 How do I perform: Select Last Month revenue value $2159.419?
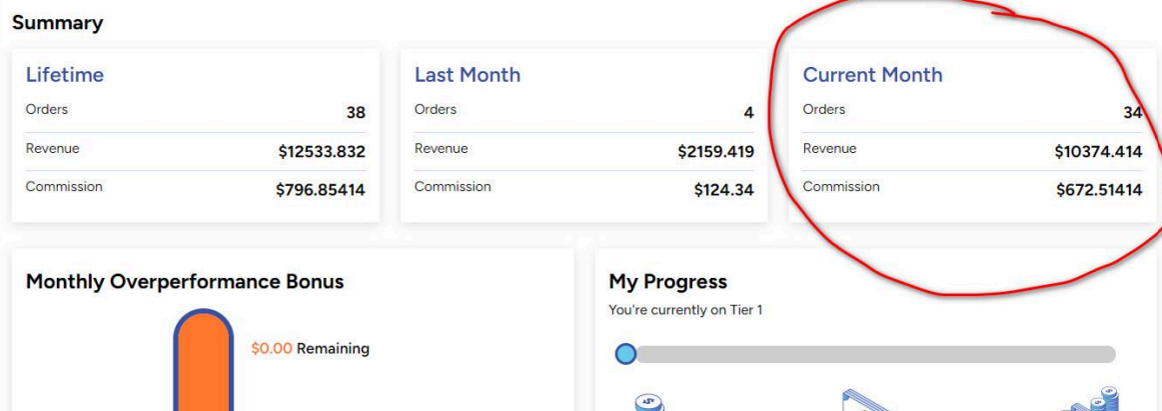pyautogui.click(x=715, y=152)
